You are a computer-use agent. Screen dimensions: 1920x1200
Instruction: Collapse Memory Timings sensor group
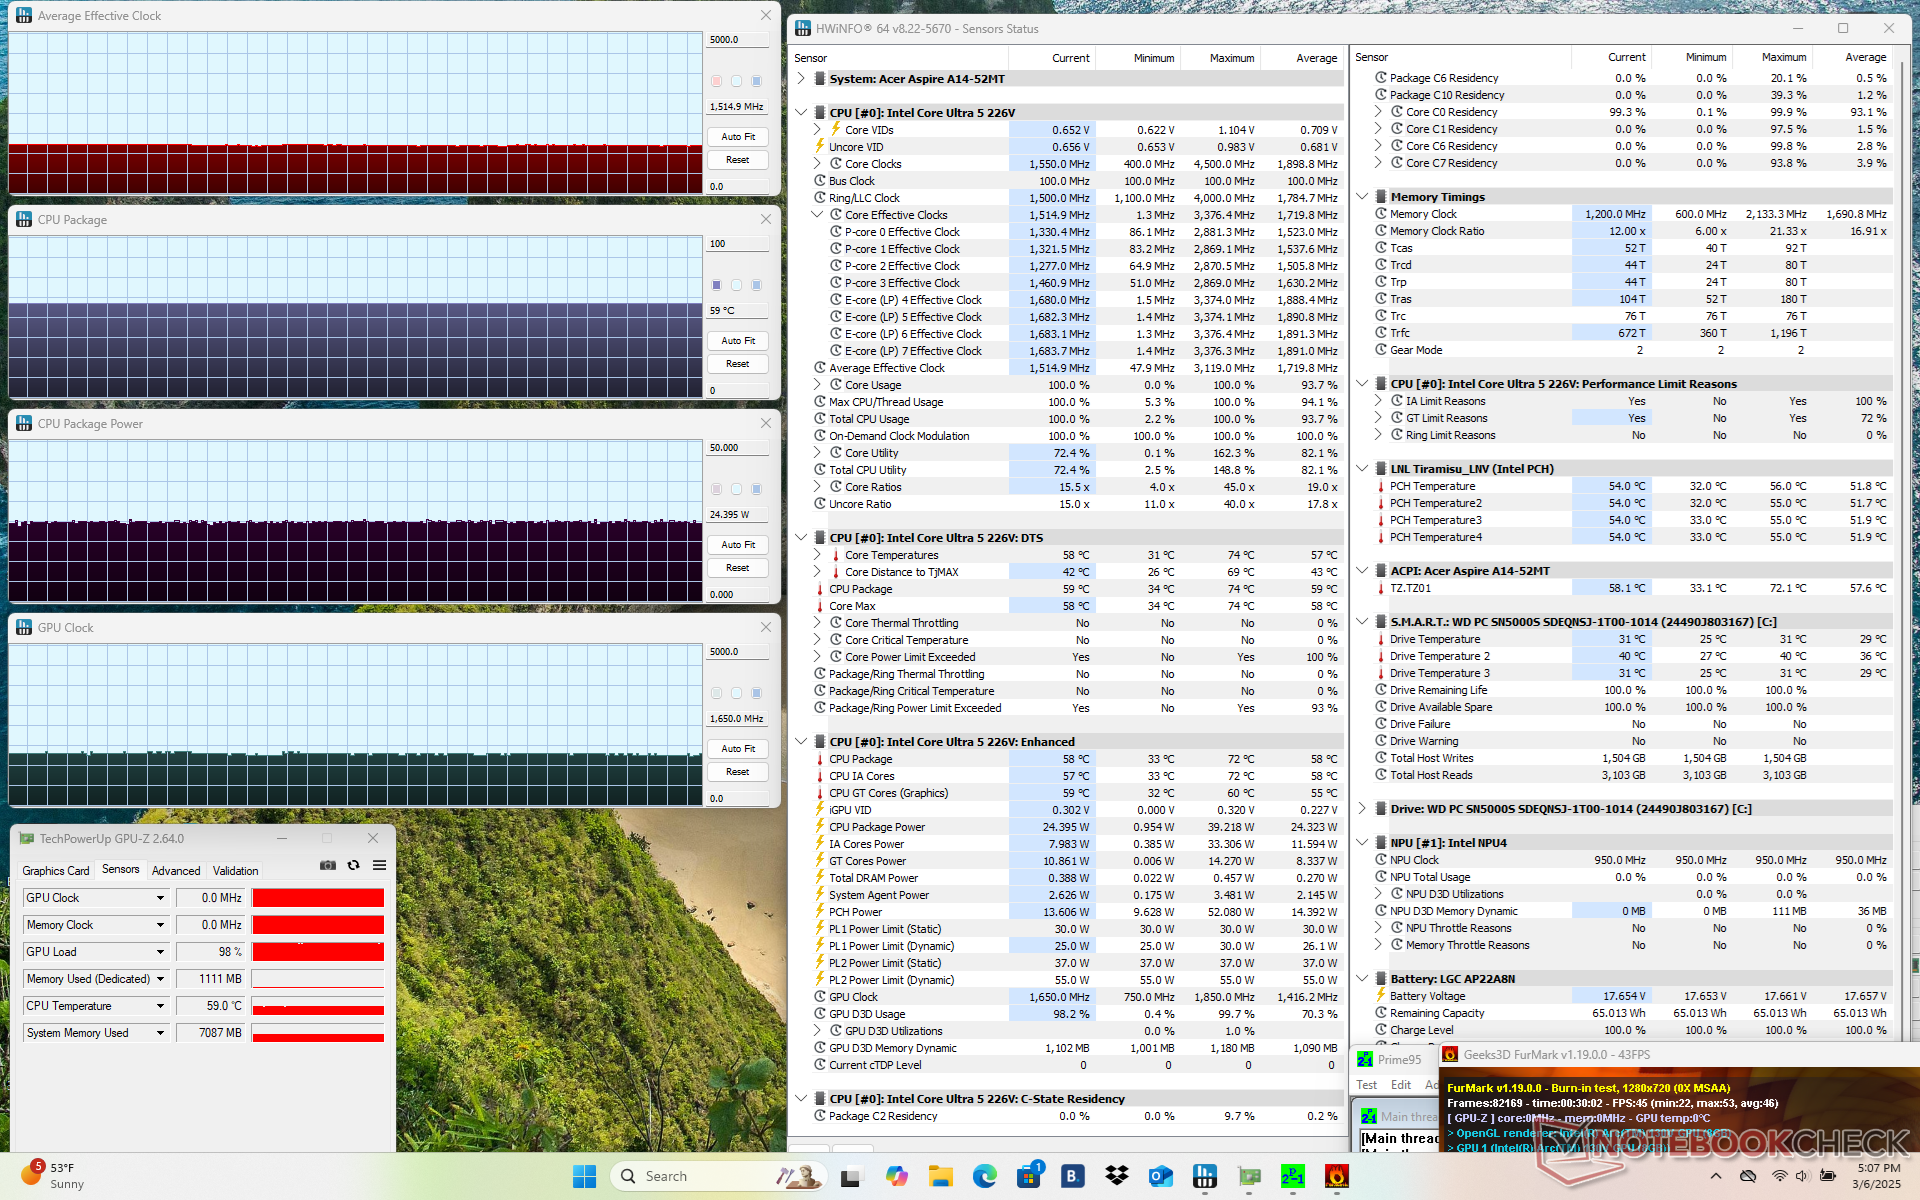coord(1362,197)
